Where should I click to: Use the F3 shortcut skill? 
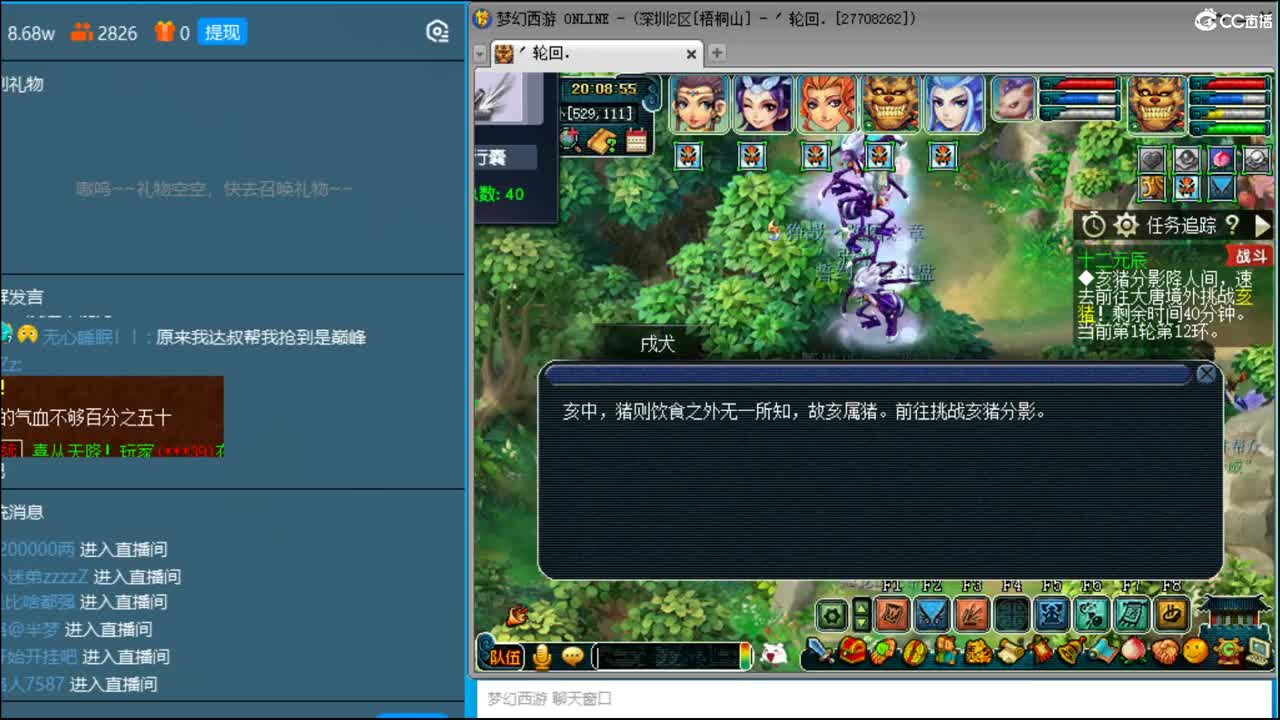tap(972, 613)
